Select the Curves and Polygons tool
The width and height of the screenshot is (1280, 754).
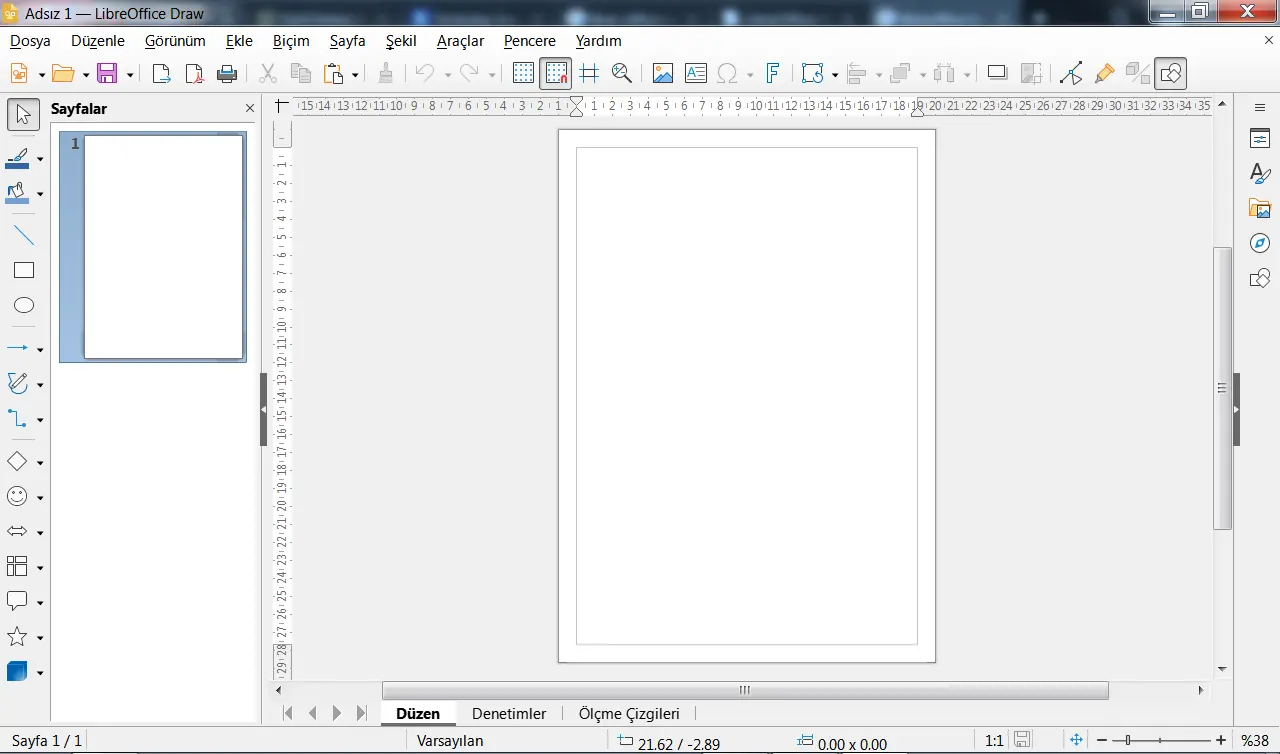(x=18, y=384)
